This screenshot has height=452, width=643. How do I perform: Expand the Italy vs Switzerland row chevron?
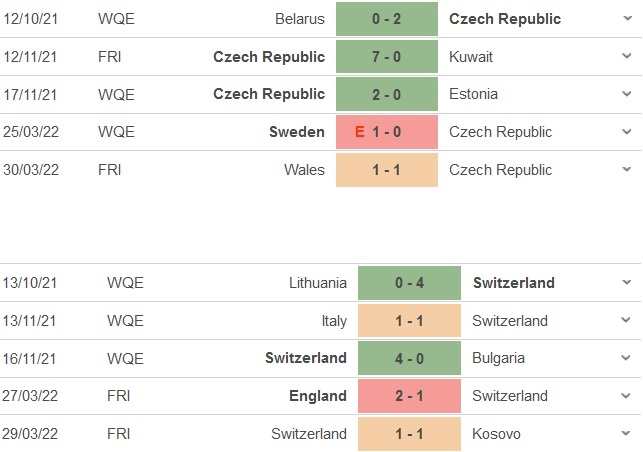coord(627,321)
